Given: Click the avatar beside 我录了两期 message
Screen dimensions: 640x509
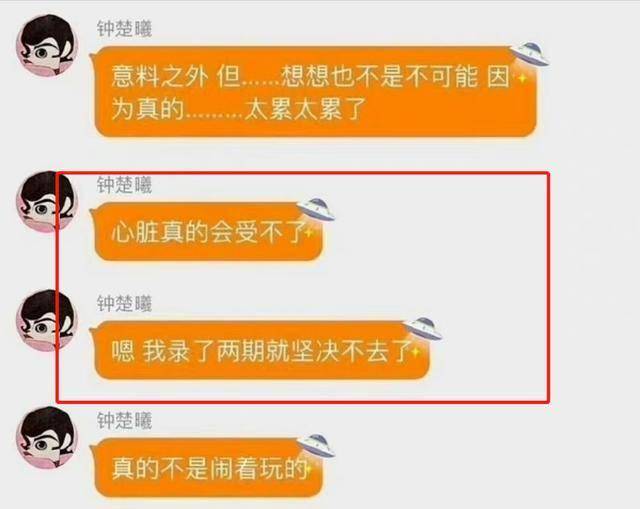Looking at the screenshot, I should [x=47, y=320].
